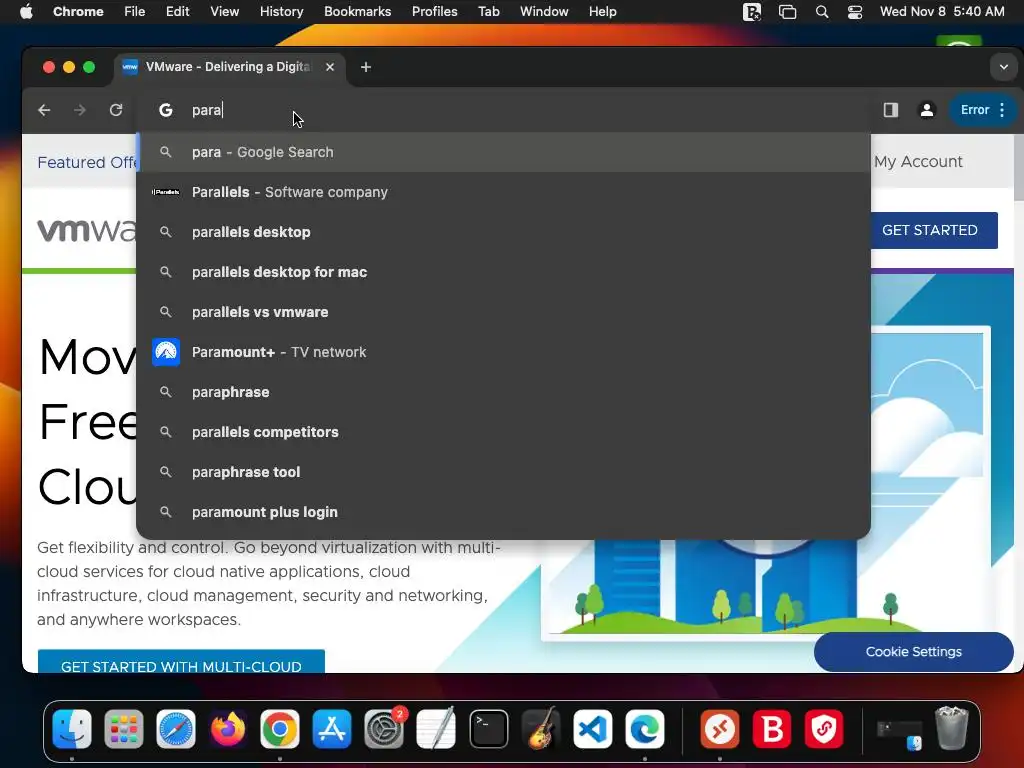Open the Chrome menu in menu bar
Viewport: 1024px width, 768px height.
point(78,12)
